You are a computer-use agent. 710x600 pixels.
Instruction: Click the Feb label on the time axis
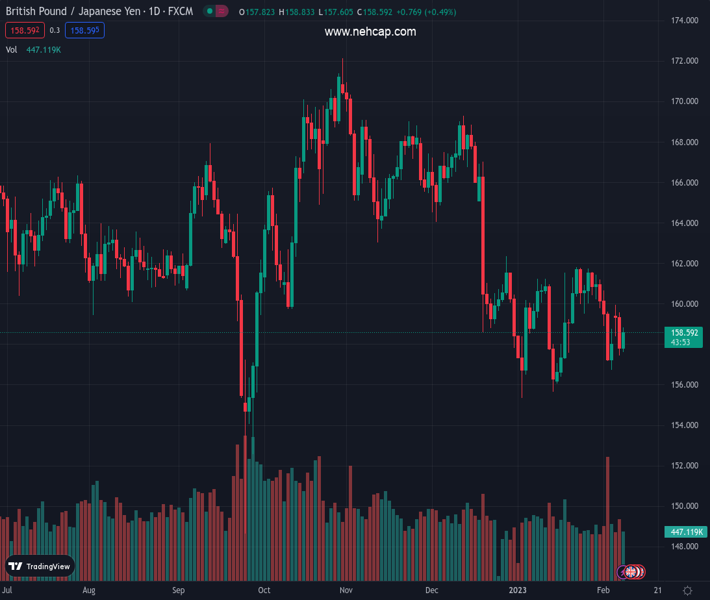tap(603, 591)
